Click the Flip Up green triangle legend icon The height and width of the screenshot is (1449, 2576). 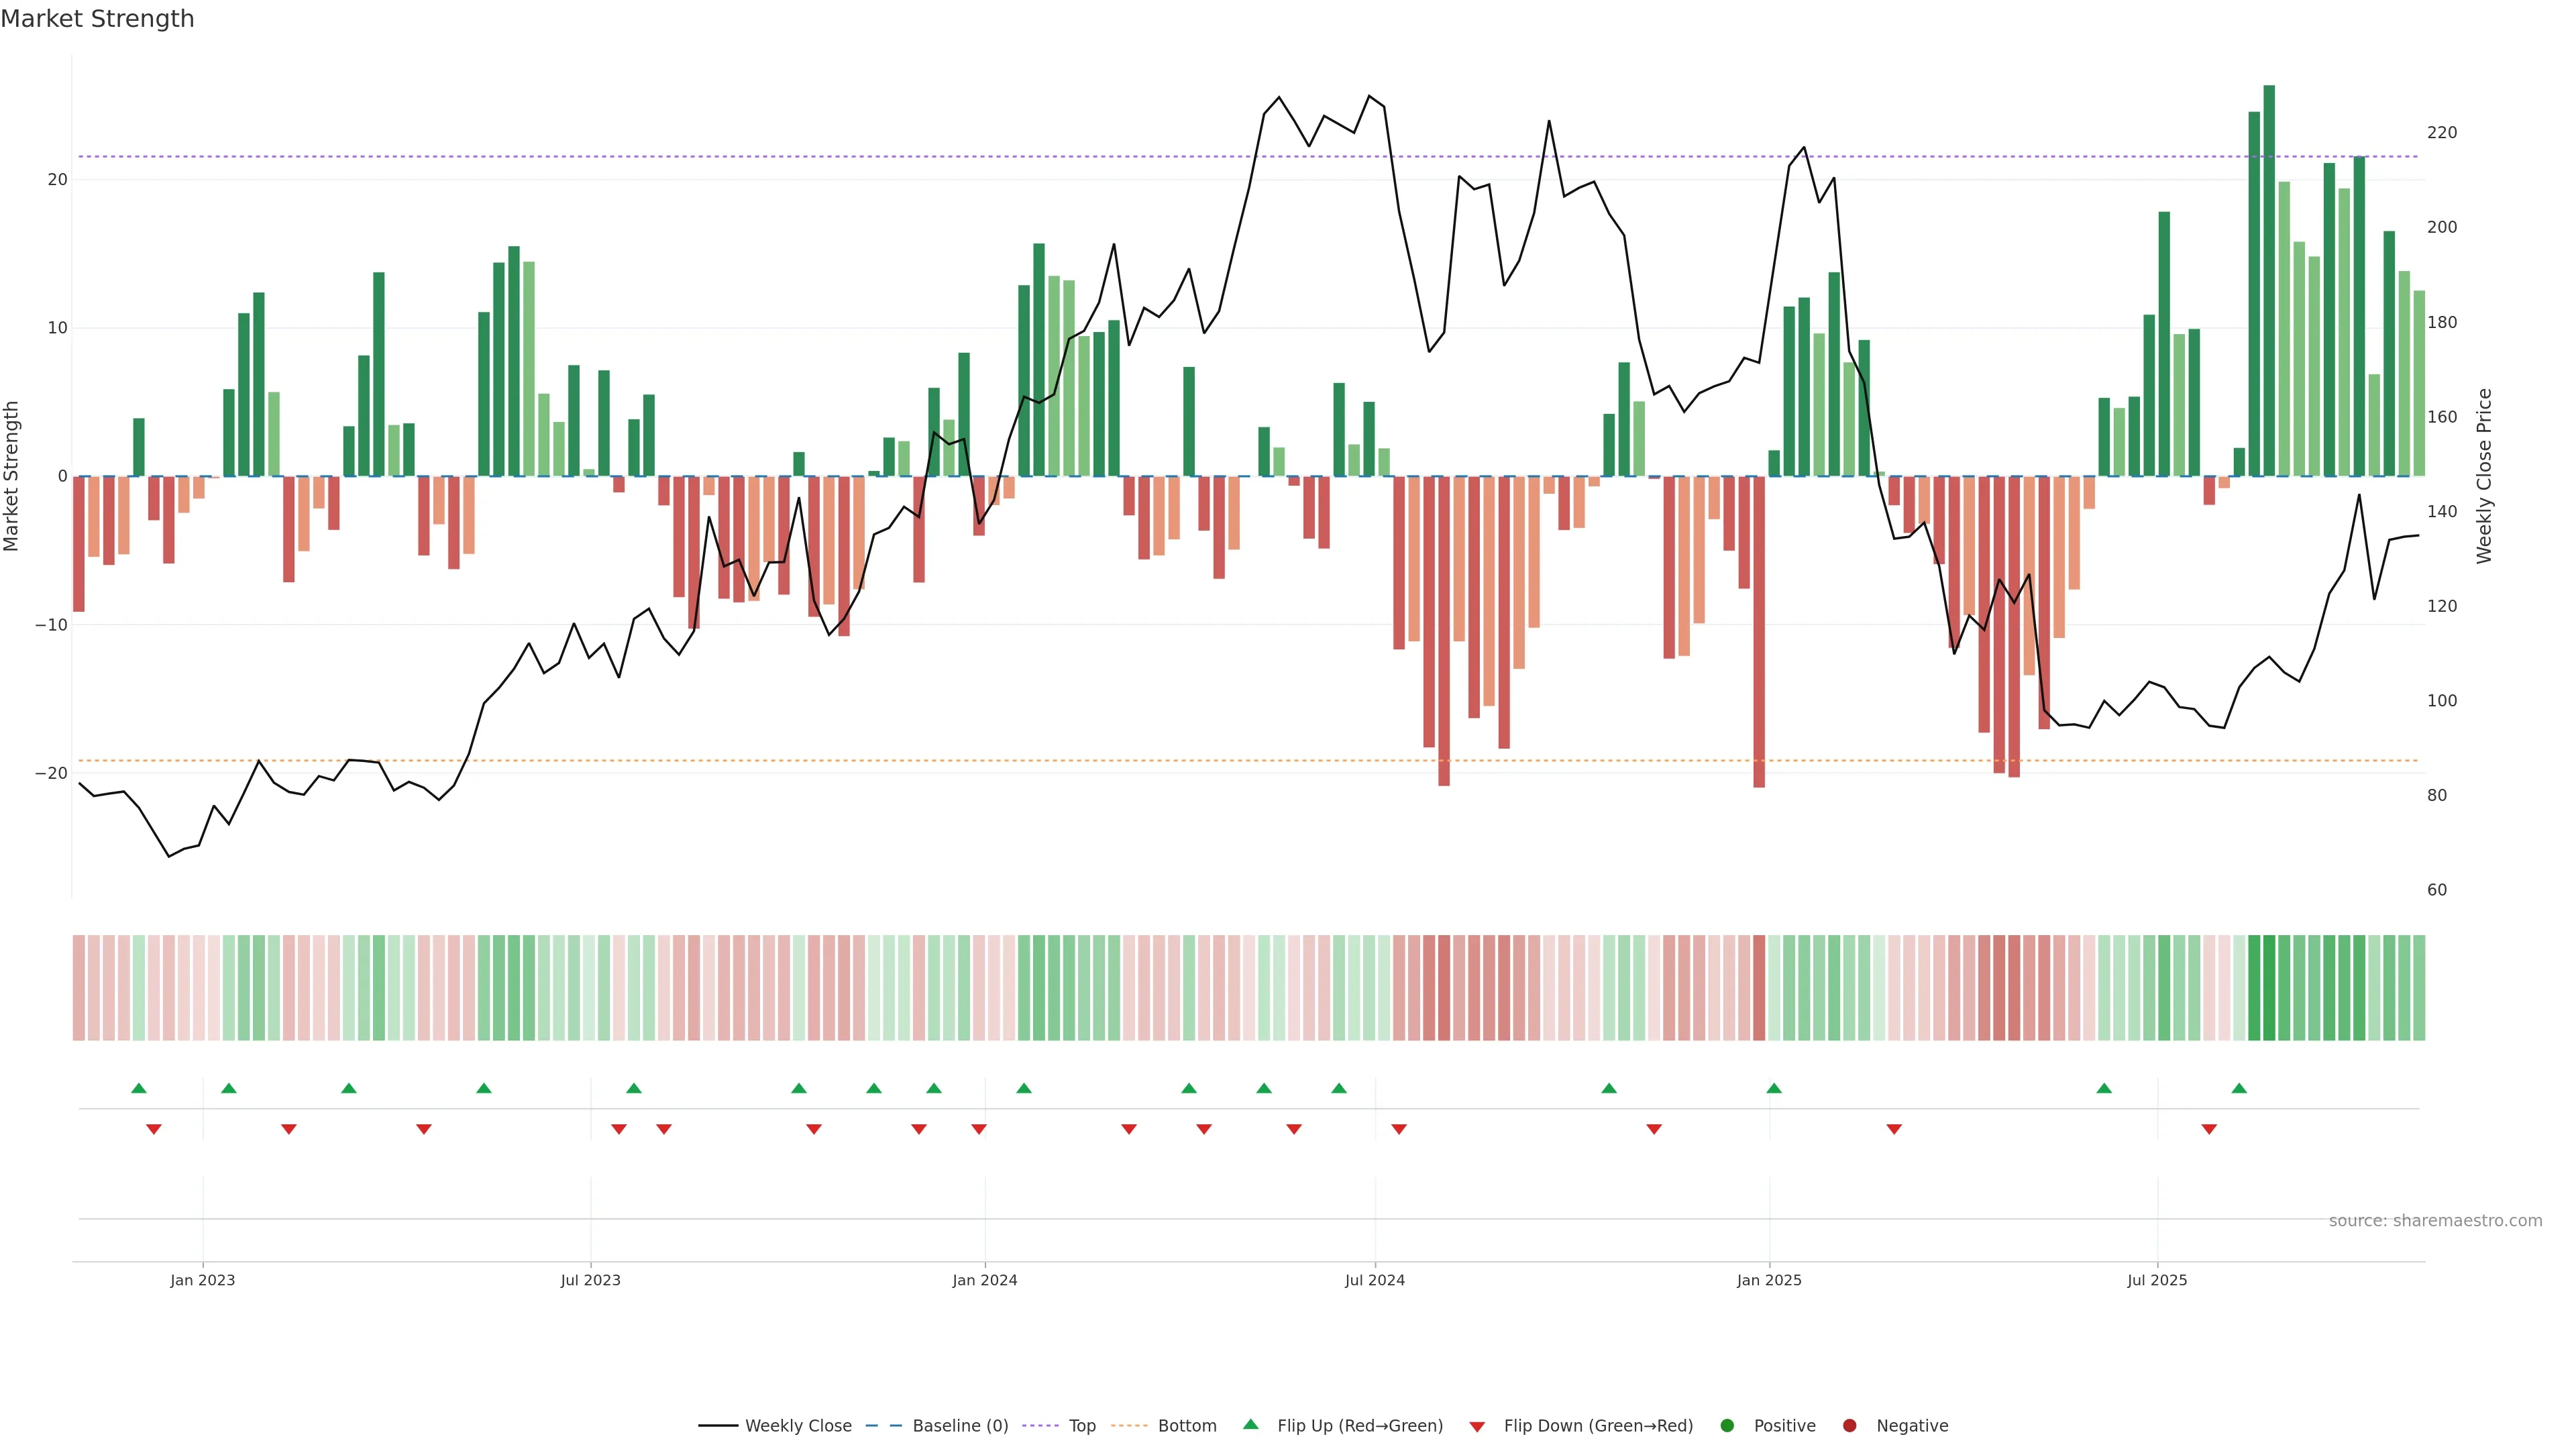pyautogui.click(x=1250, y=1424)
